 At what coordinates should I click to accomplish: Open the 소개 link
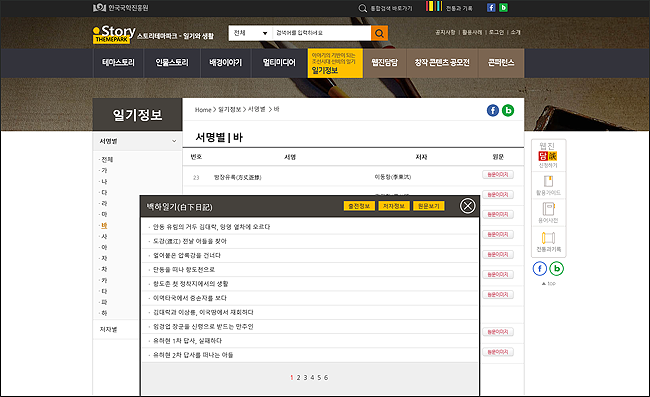515,32
